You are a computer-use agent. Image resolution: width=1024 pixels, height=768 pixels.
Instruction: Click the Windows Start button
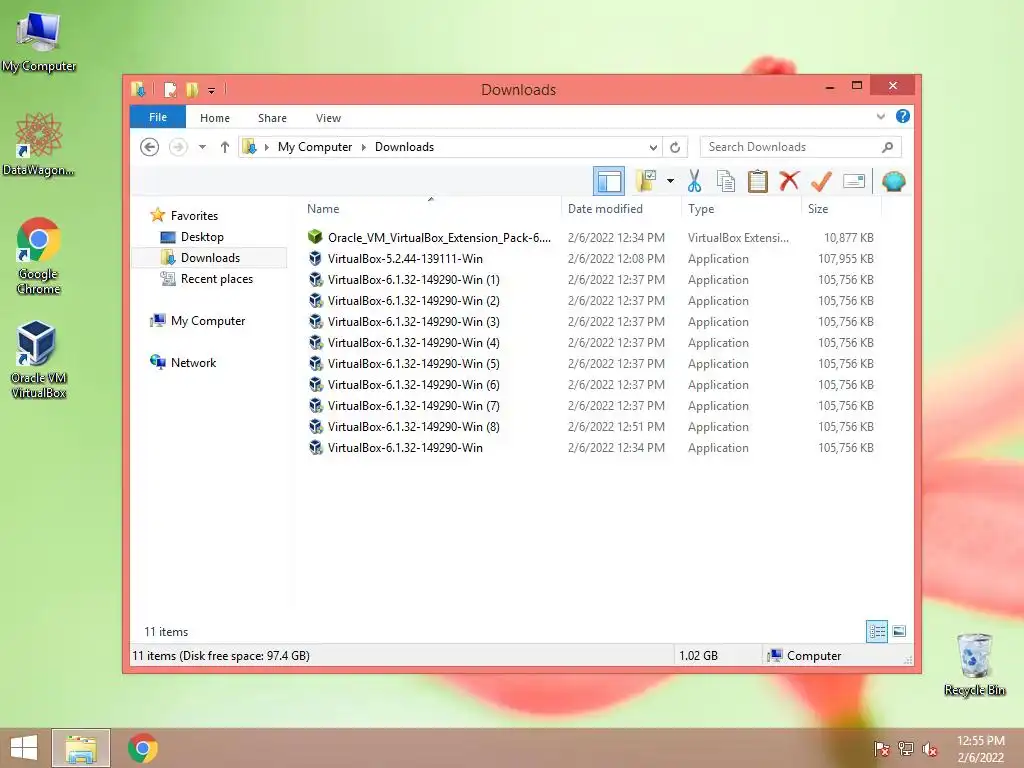click(x=24, y=748)
